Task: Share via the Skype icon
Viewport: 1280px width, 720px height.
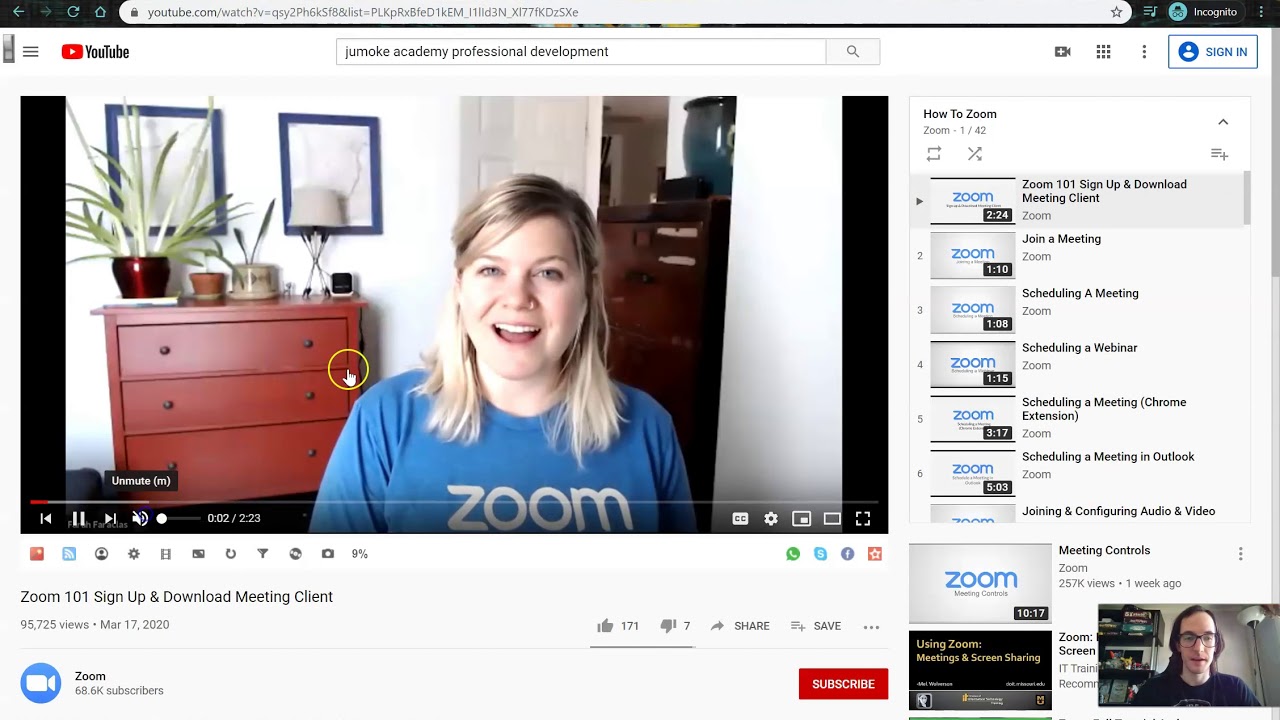Action: click(x=820, y=553)
